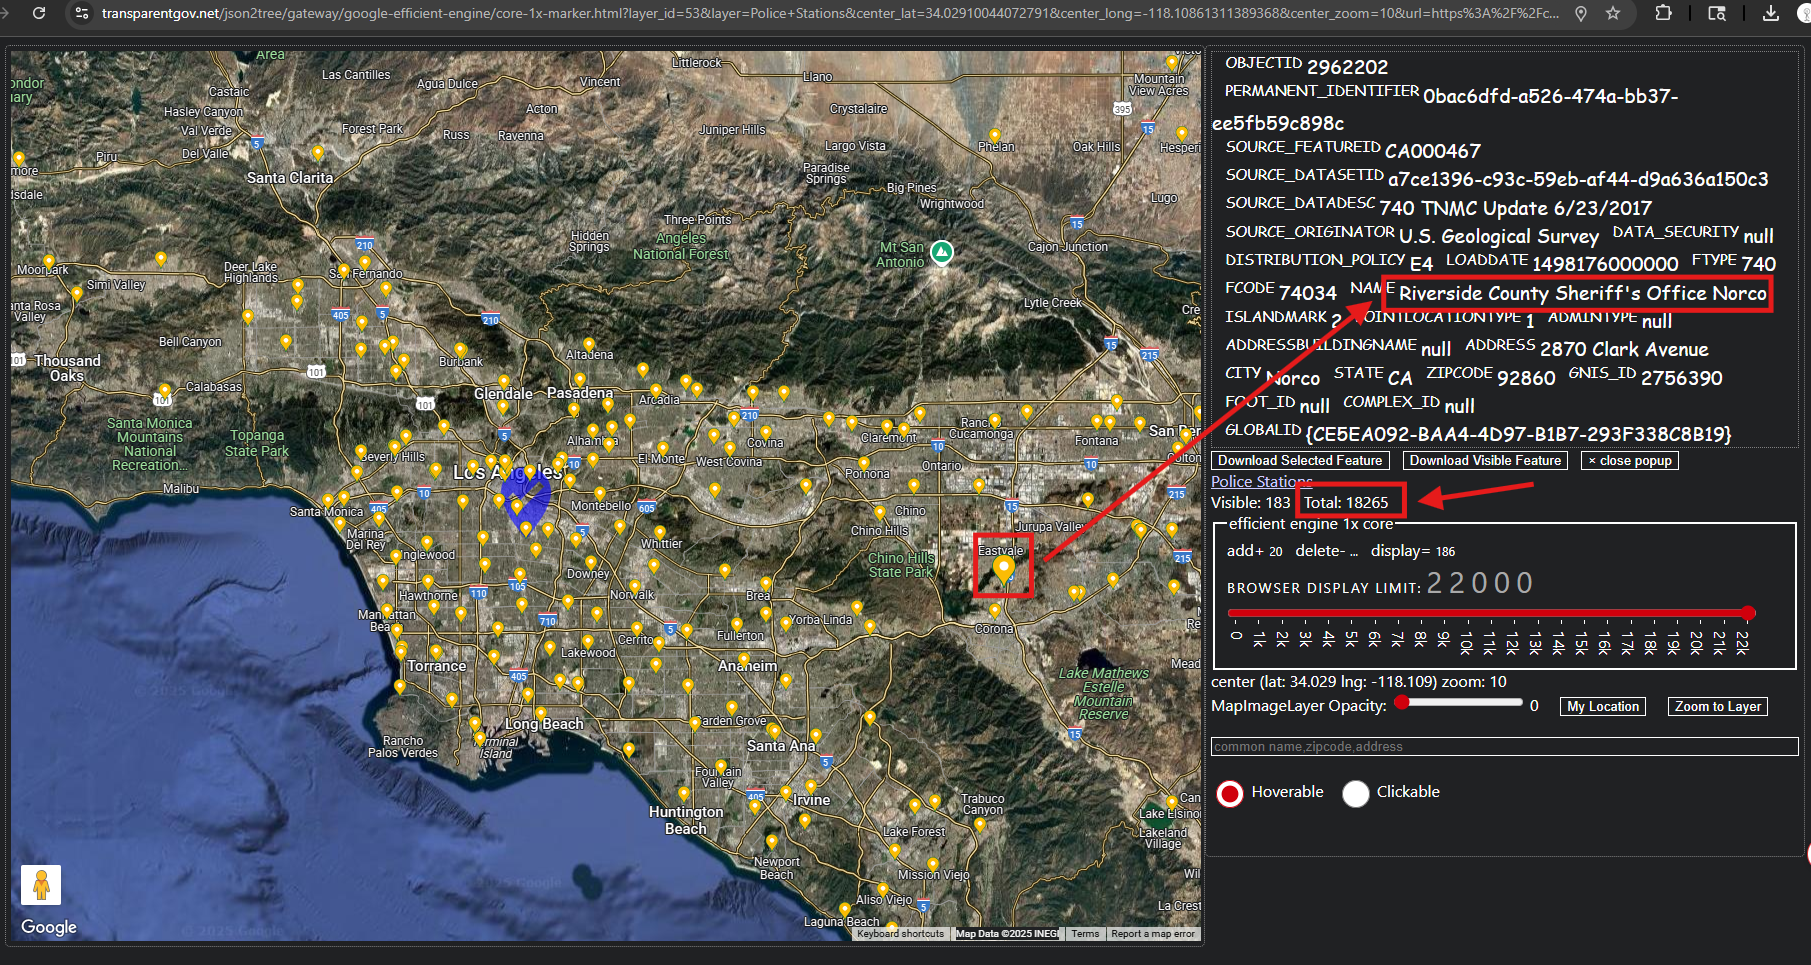This screenshot has height=965, width=1811.
Task: Click the originator text U.S. Geological Survey
Action: 1498,237
